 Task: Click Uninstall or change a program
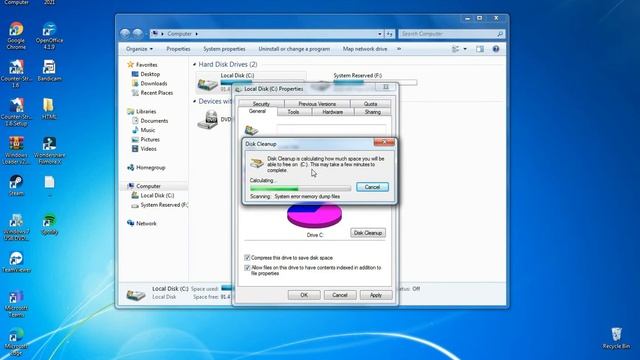(x=294, y=49)
